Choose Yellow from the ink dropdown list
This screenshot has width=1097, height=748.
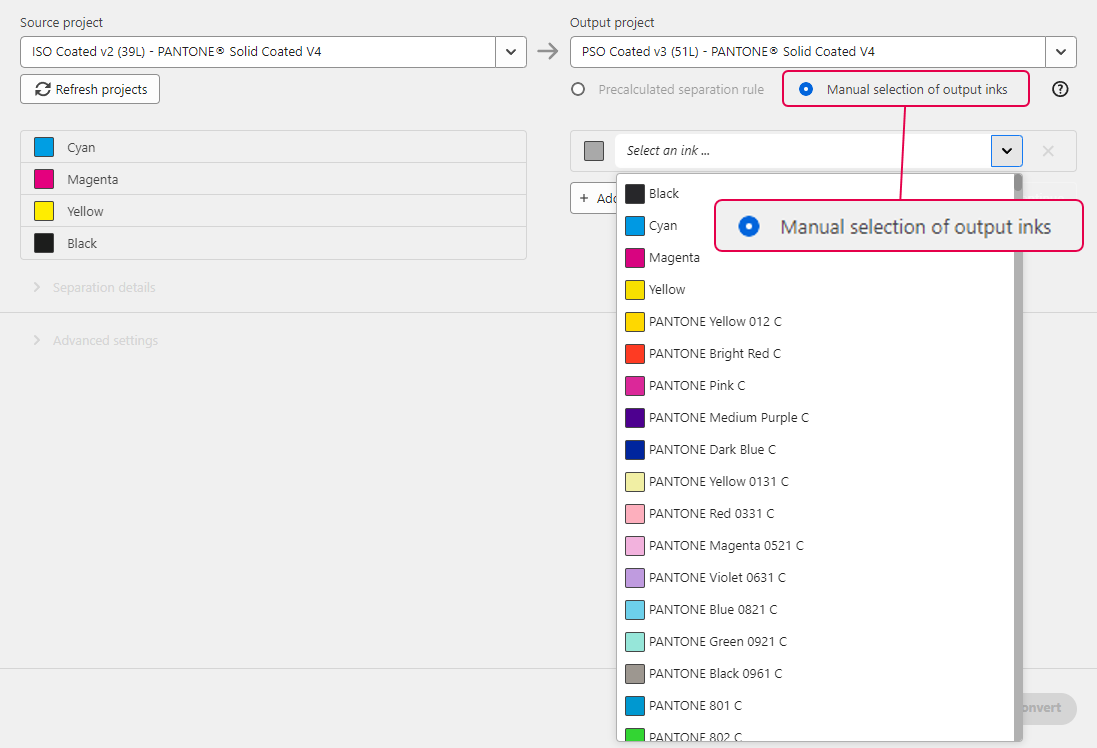[x=816, y=290]
